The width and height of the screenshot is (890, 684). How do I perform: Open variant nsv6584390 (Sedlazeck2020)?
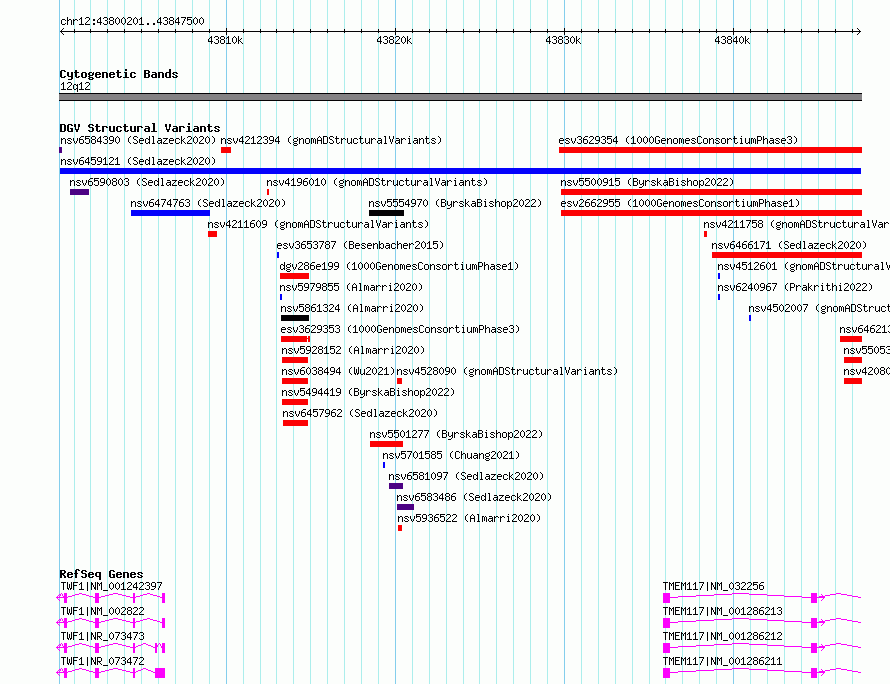pyautogui.click(x=138, y=140)
